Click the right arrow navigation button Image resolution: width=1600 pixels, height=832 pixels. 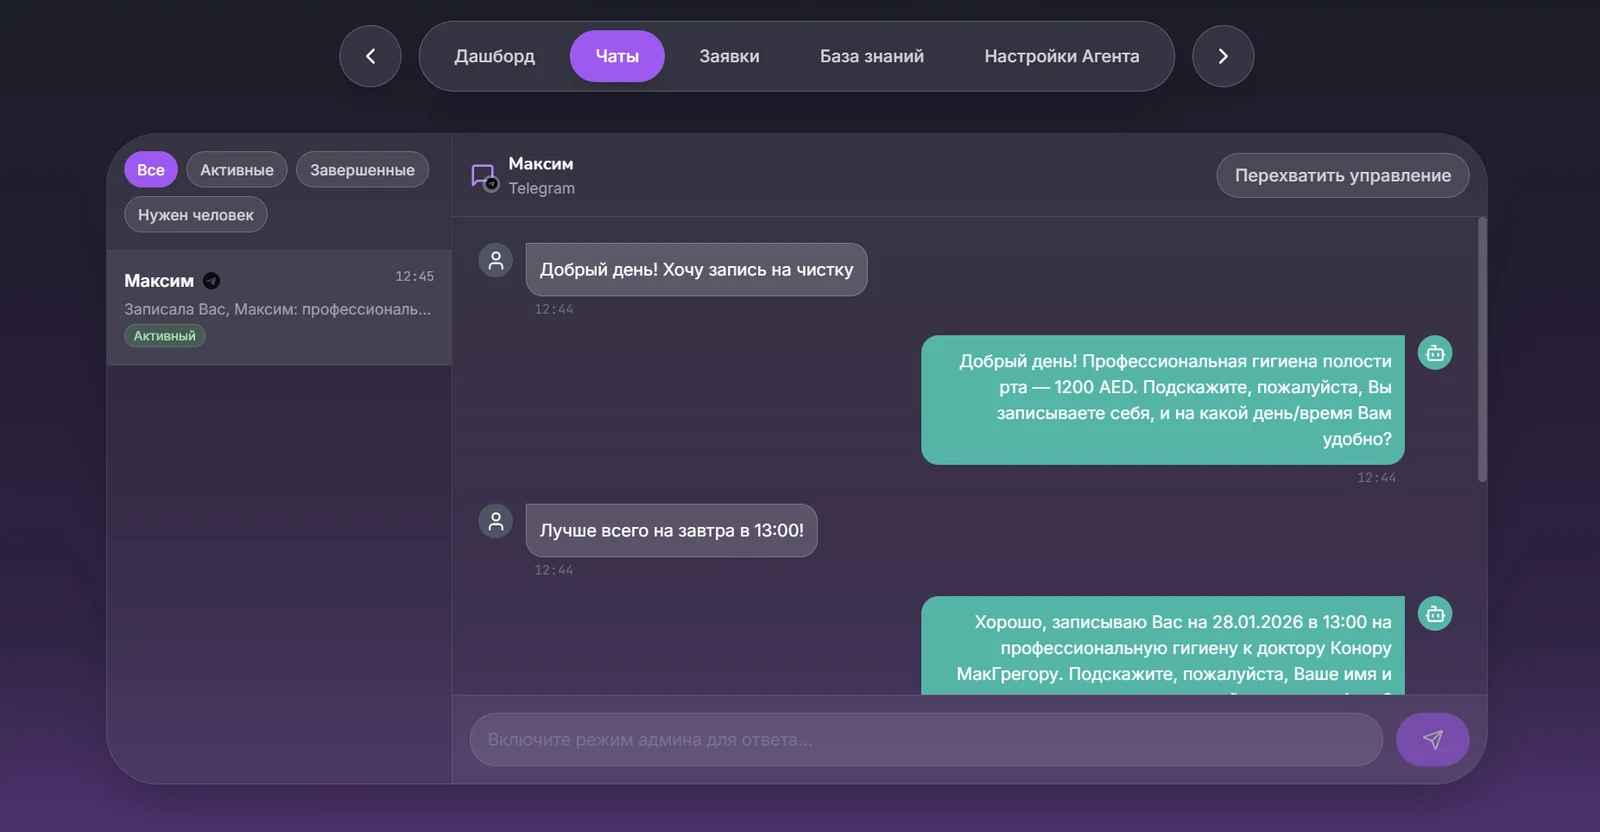tap(1223, 56)
